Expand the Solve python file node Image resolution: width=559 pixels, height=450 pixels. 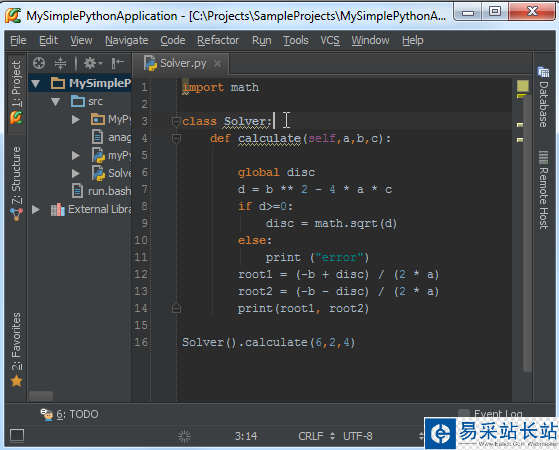click(x=76, y=173)
